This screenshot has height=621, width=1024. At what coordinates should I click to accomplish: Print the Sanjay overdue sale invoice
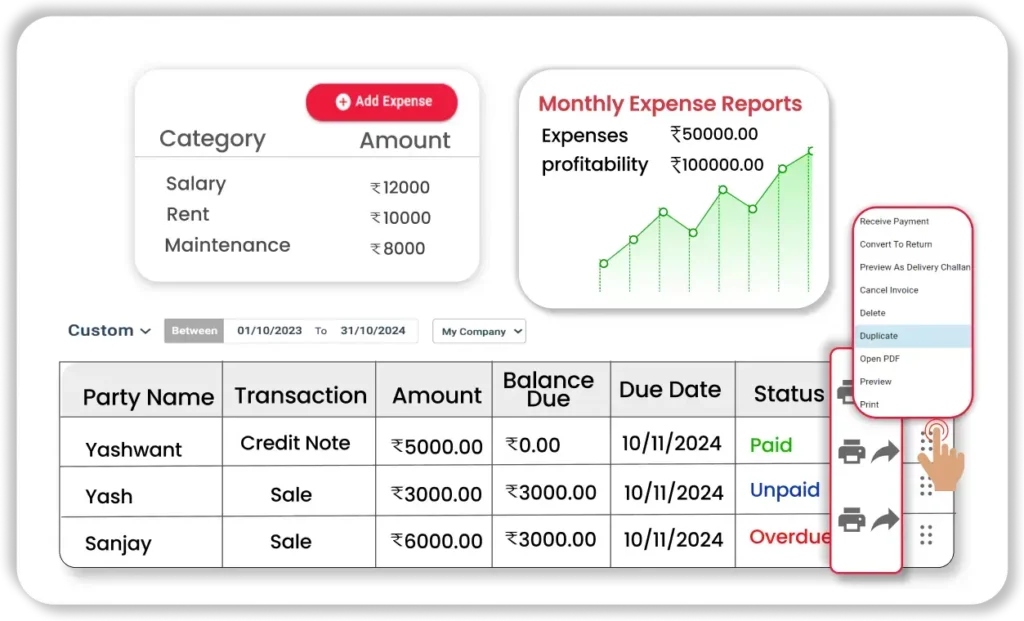[x=851, y=520]
